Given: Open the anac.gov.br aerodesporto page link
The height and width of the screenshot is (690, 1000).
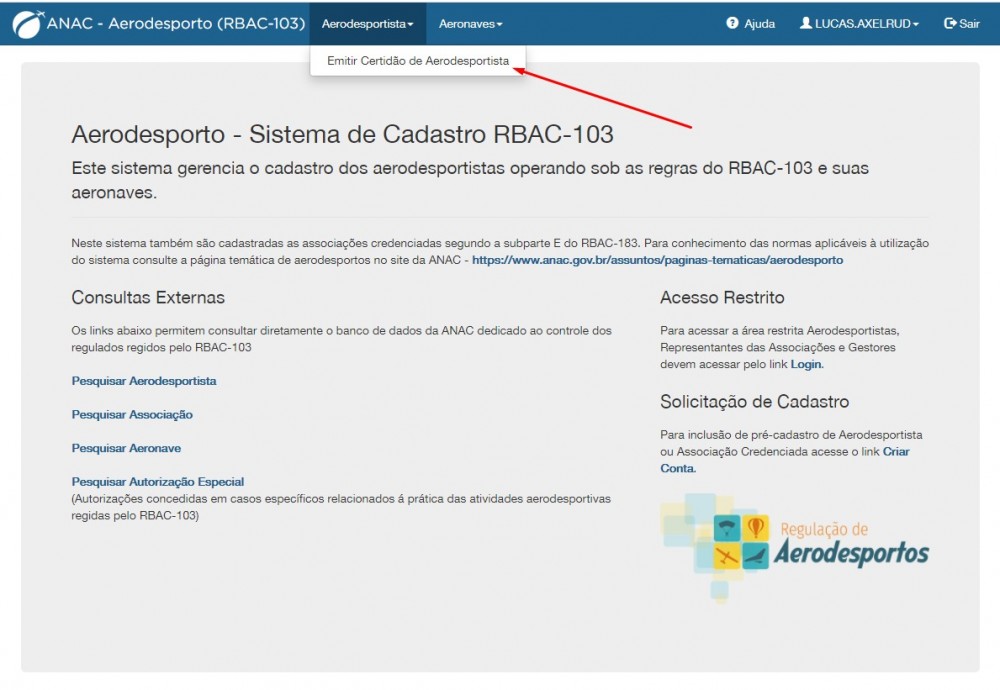Looking at the screenshot, I should coord(658,260).
